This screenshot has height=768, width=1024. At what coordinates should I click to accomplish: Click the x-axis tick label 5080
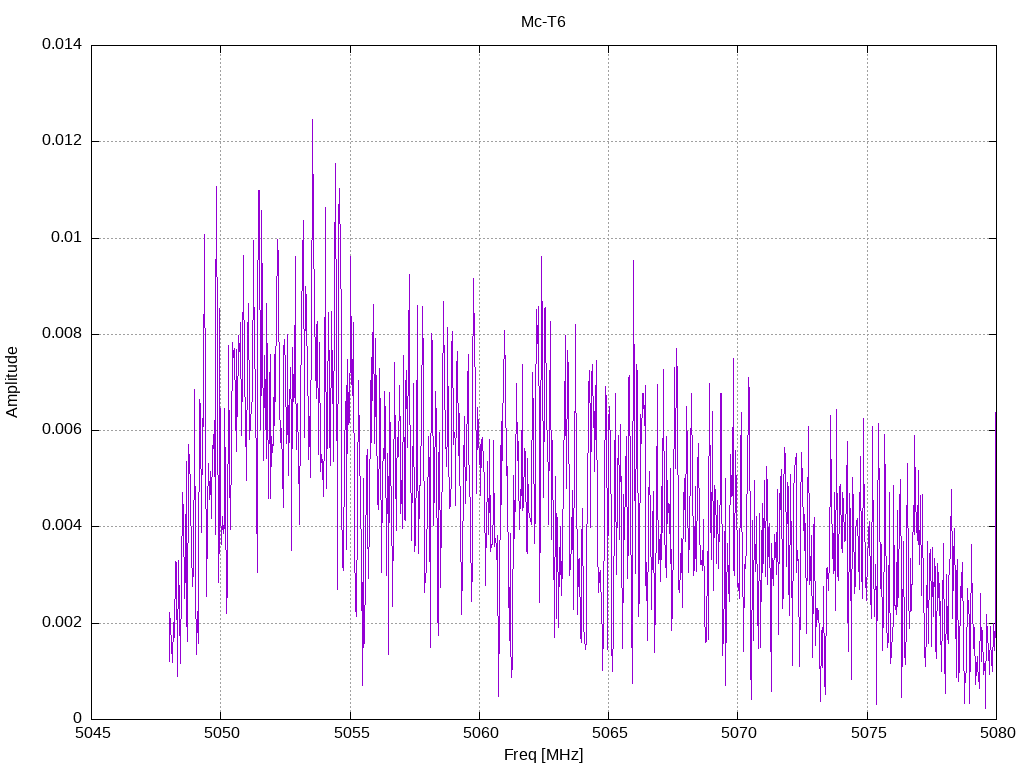[x=997, y=733]
